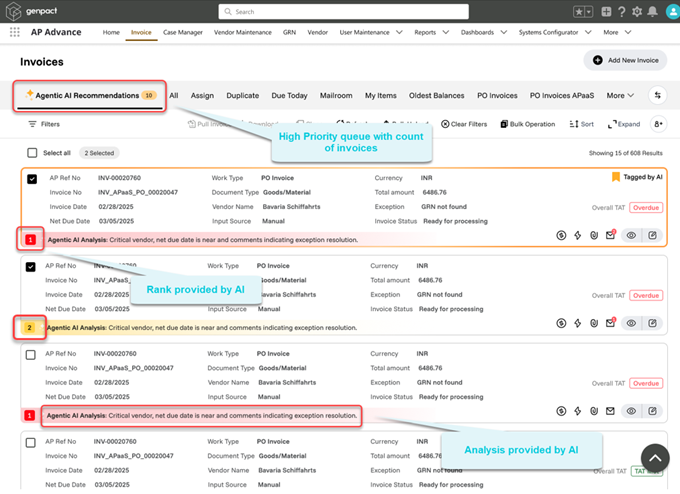
Task: Open notifications bell icon
Action: (652, 12)
